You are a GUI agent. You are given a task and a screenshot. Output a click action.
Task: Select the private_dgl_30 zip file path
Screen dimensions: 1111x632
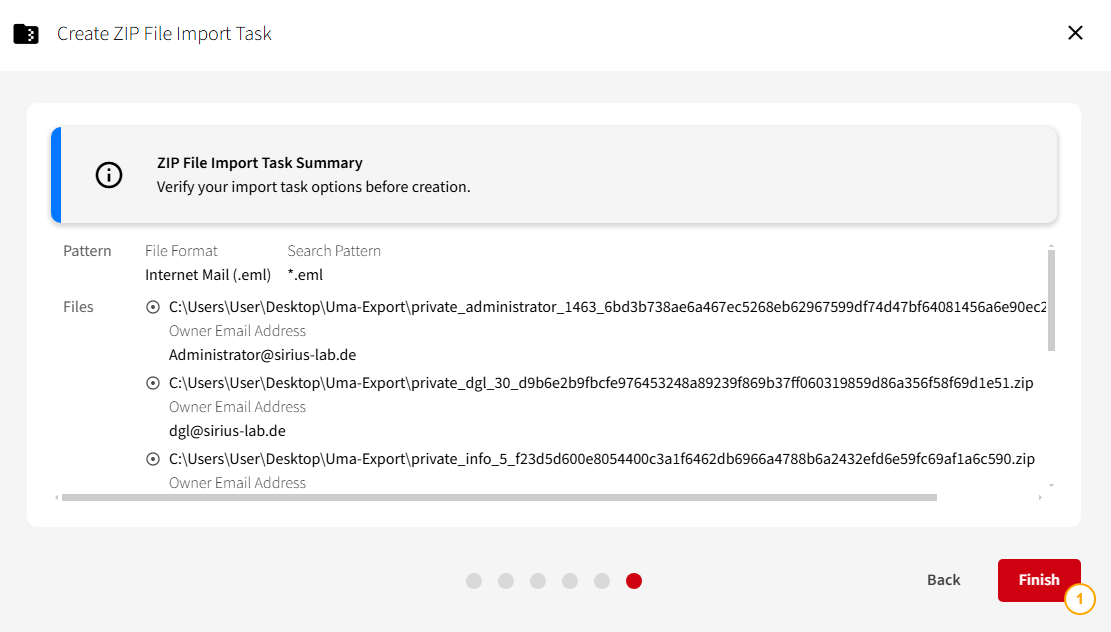(600, 383)
